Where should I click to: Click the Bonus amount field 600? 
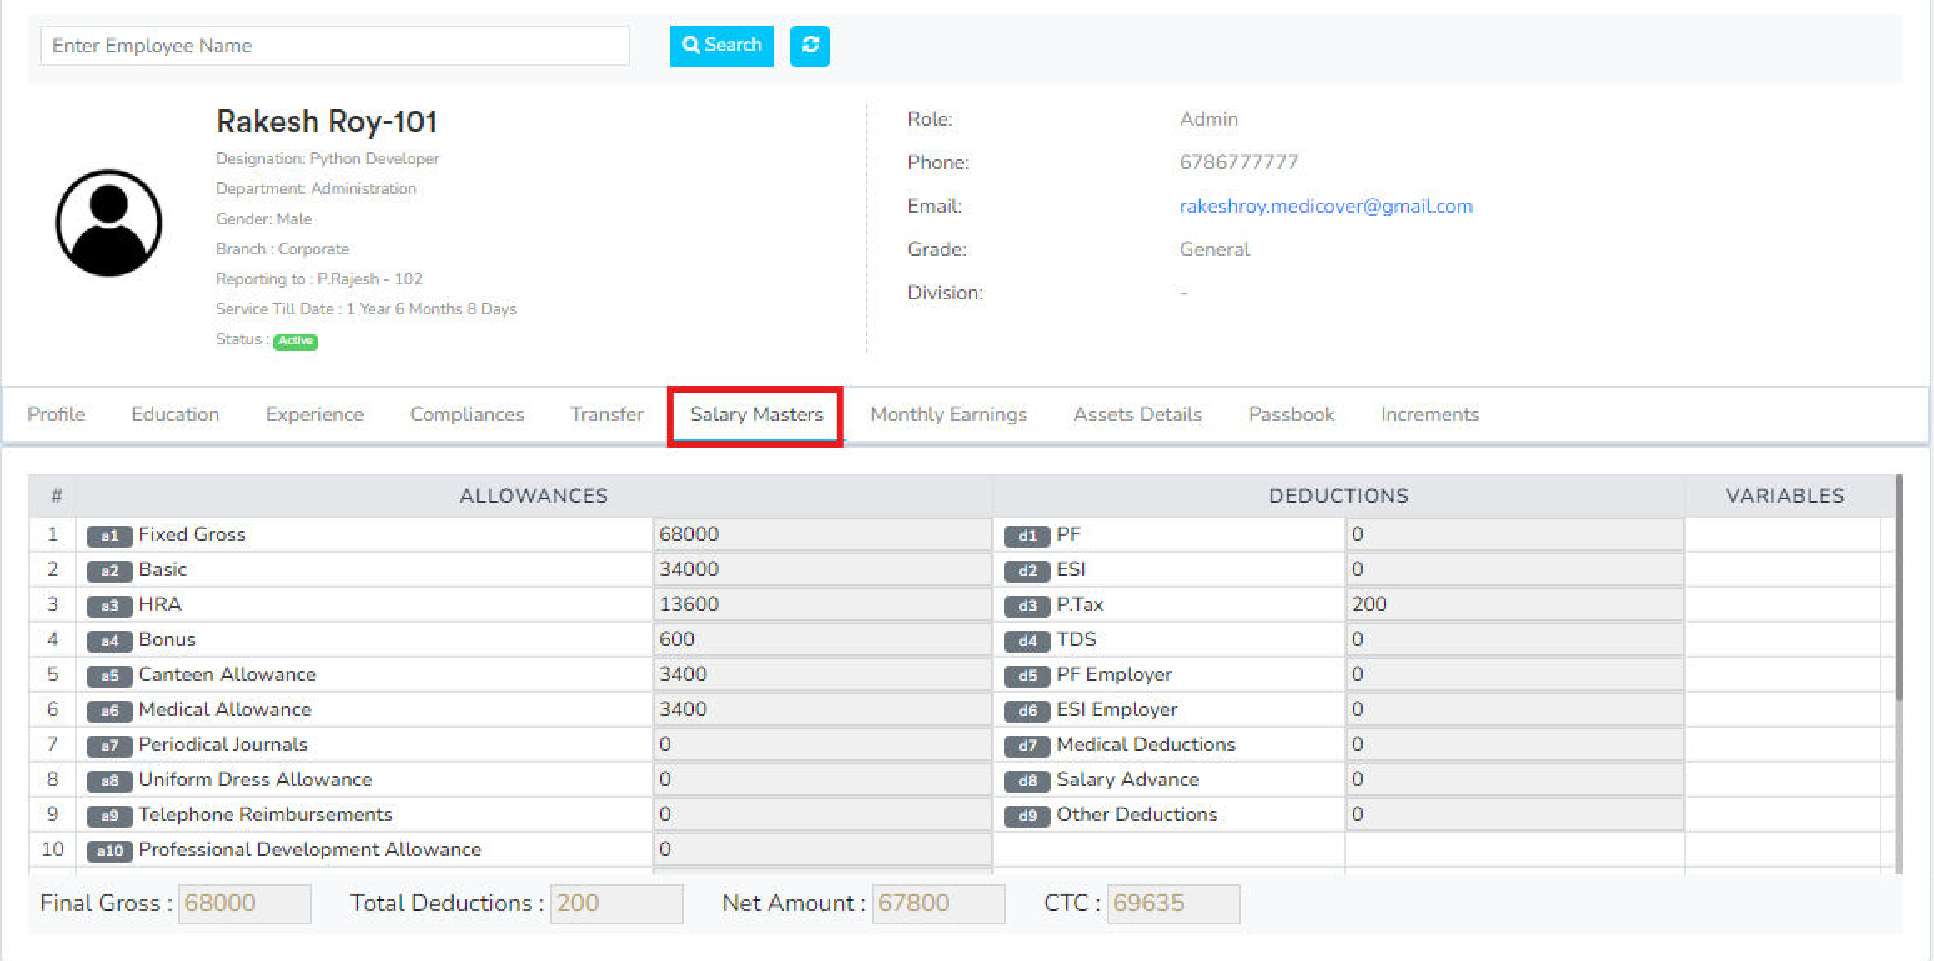822,639
